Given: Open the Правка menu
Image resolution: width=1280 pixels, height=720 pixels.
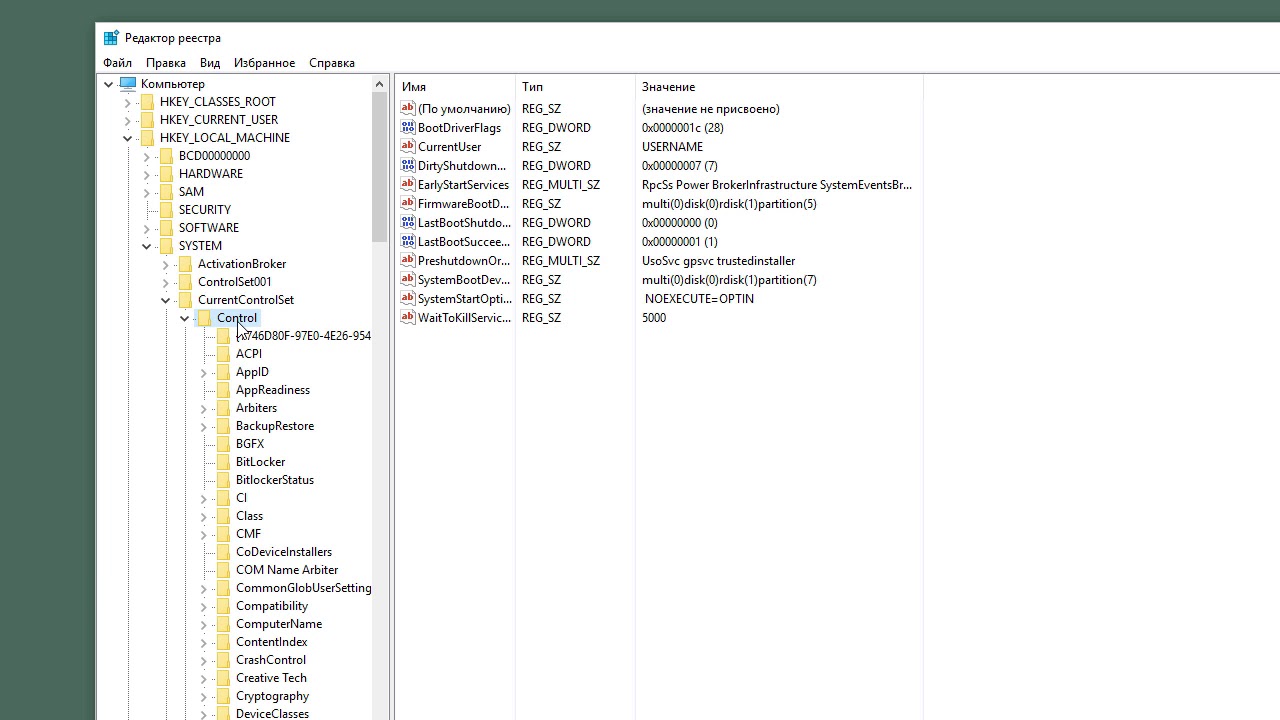Looking at the screenshot, I should [x=165, y=63].
